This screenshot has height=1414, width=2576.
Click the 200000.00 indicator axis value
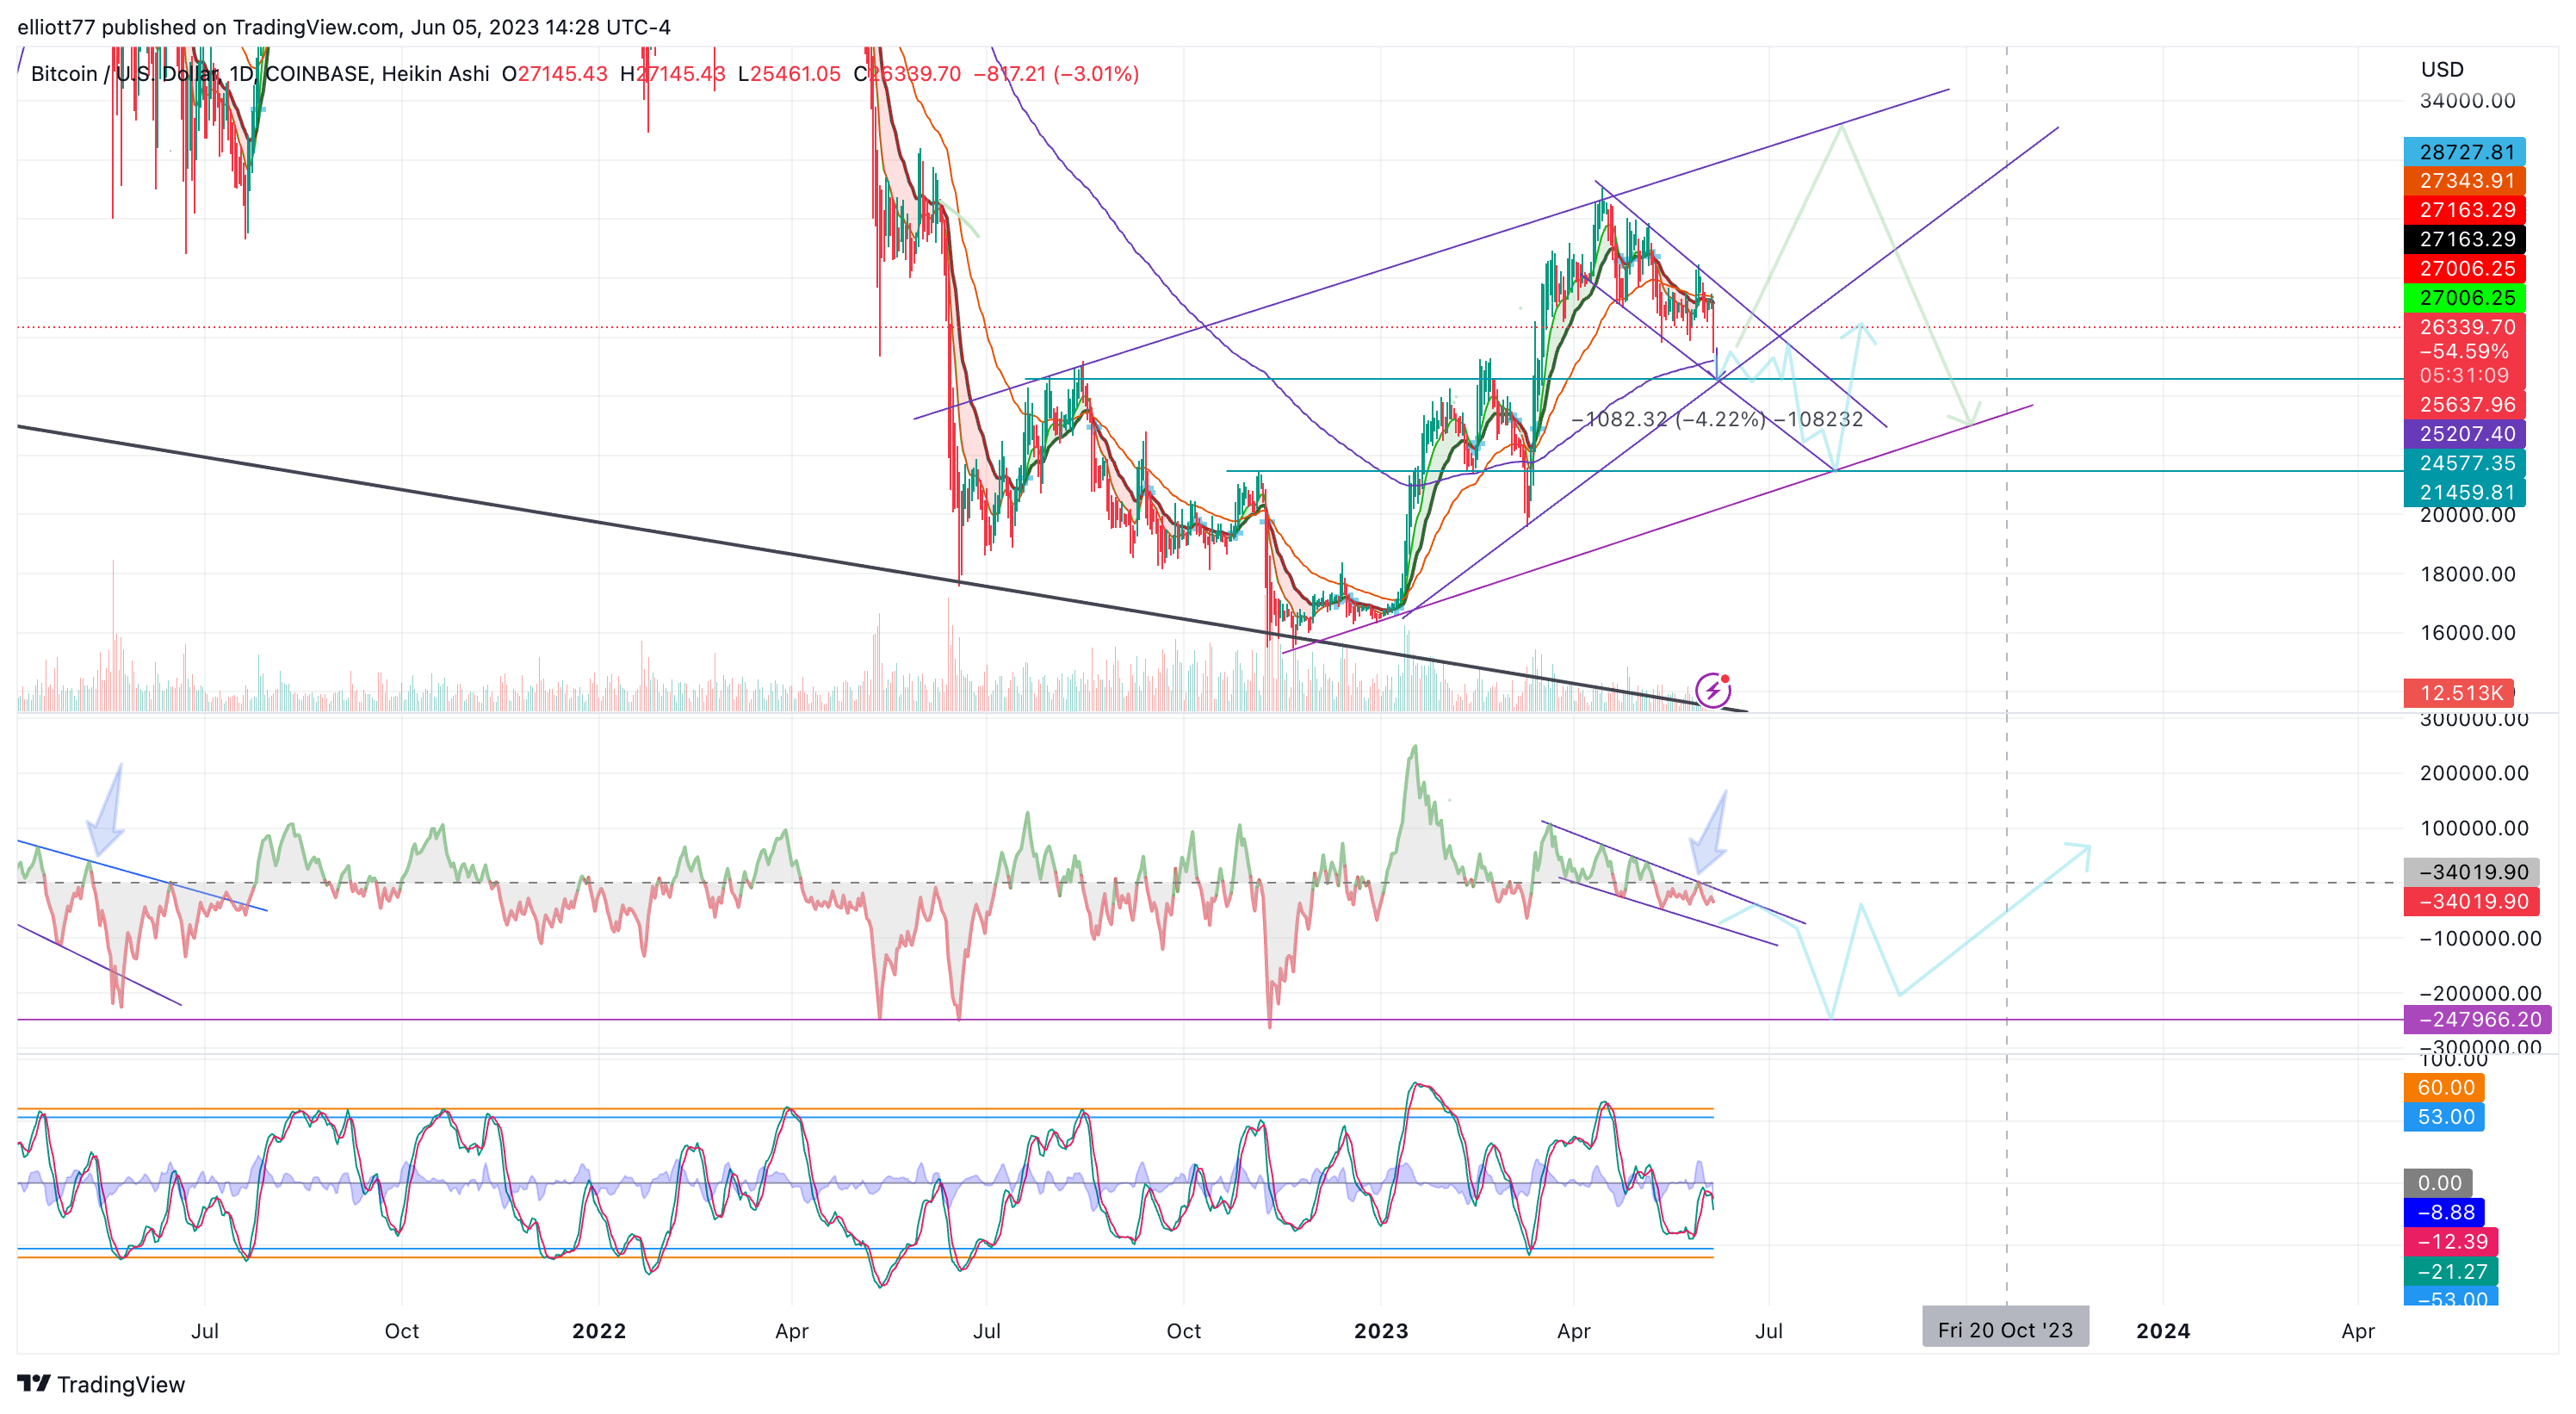[x=2474, y=773]
